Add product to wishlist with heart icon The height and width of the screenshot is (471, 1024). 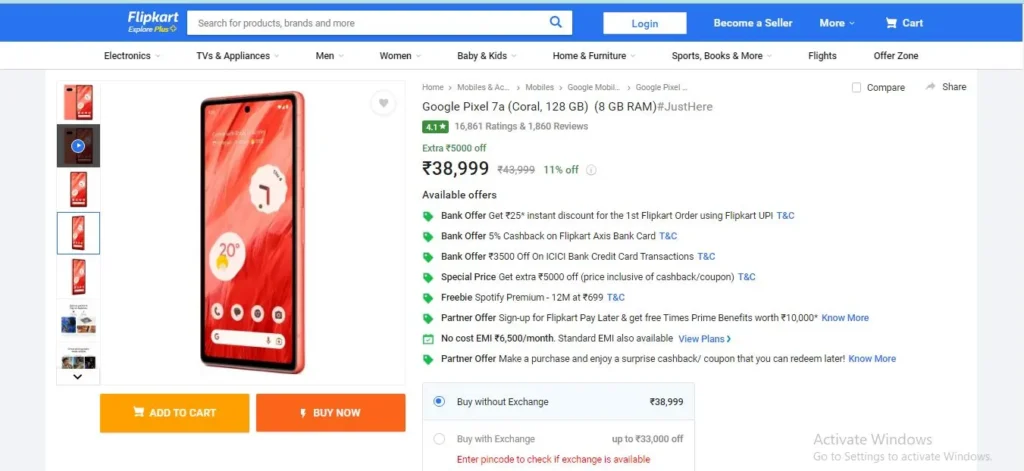point(383,103)
